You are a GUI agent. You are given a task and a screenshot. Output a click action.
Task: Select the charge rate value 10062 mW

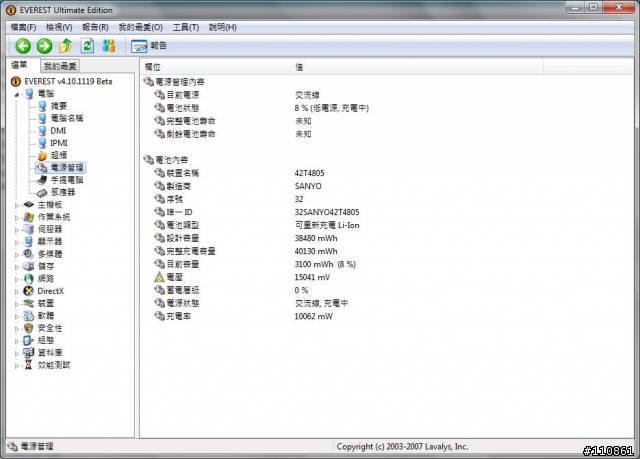tap(313, 316)
